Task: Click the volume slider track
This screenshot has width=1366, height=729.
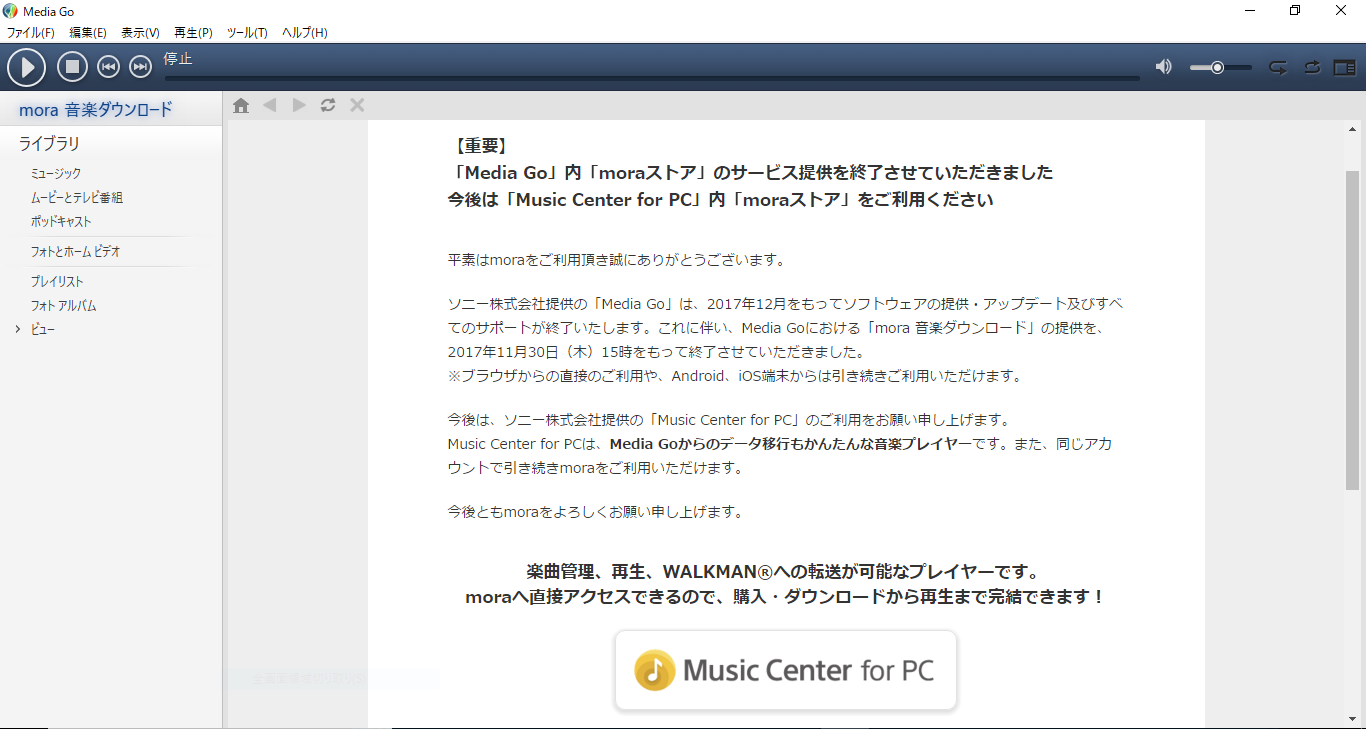Action: 1220,67
